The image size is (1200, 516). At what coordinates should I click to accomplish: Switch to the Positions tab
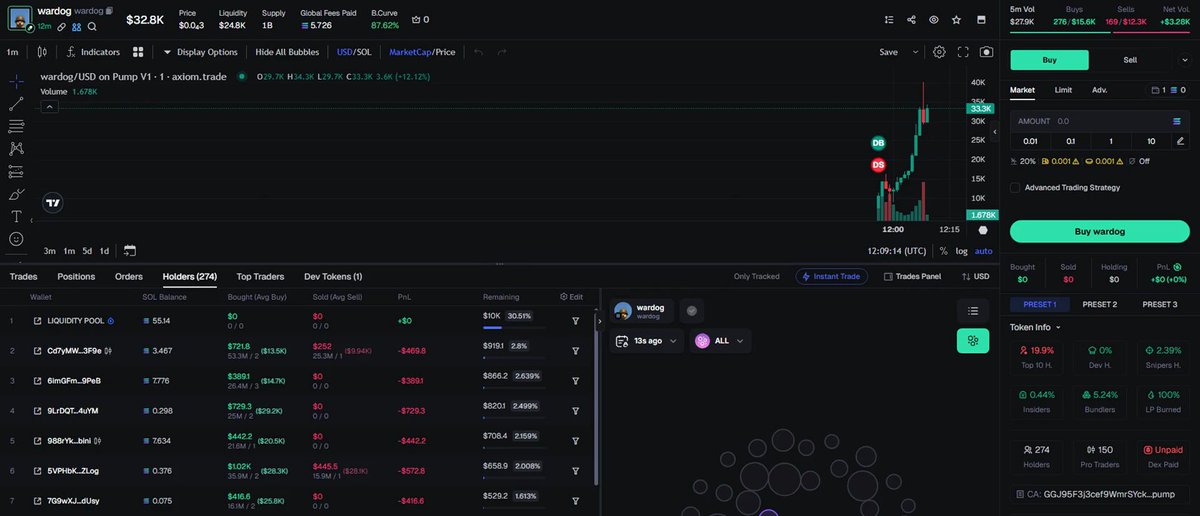point(76,276)
